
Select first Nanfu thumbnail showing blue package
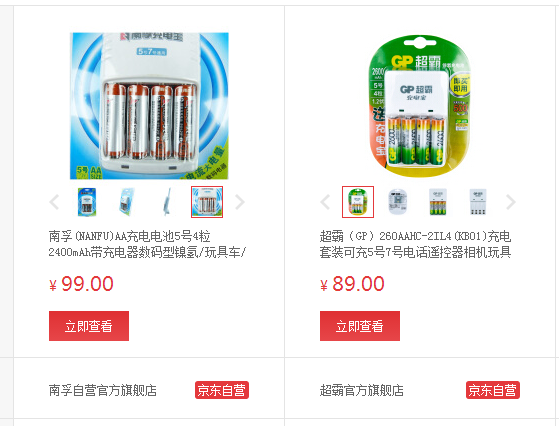coord(87,202)
